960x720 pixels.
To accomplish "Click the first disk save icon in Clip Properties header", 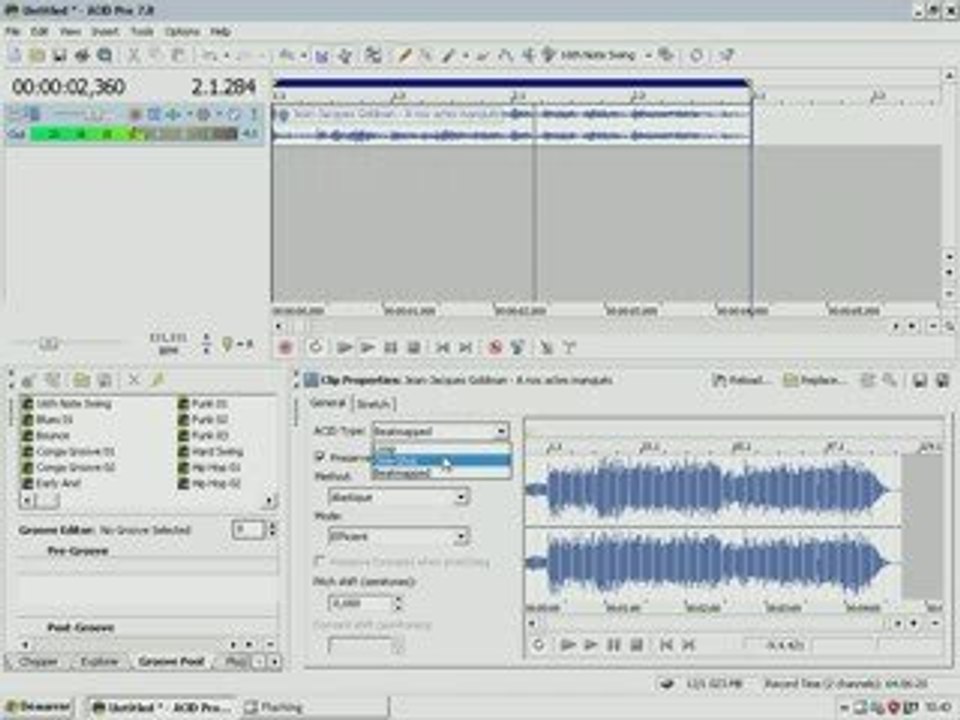I will pyautogui.click(x=920, y=380).
